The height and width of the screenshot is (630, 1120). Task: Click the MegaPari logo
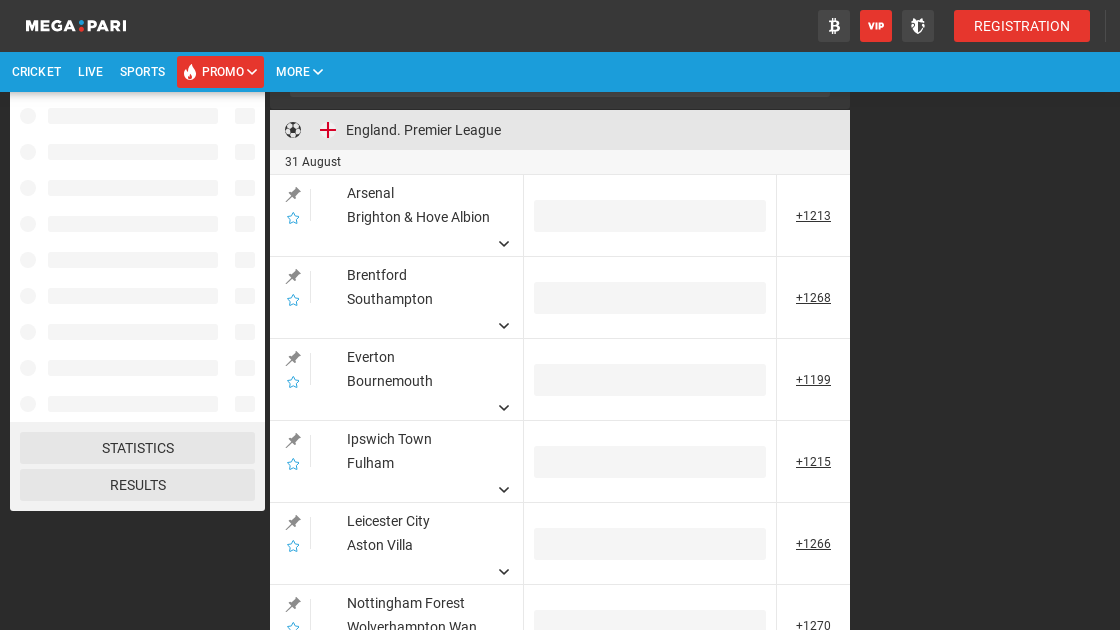[76, 26]
